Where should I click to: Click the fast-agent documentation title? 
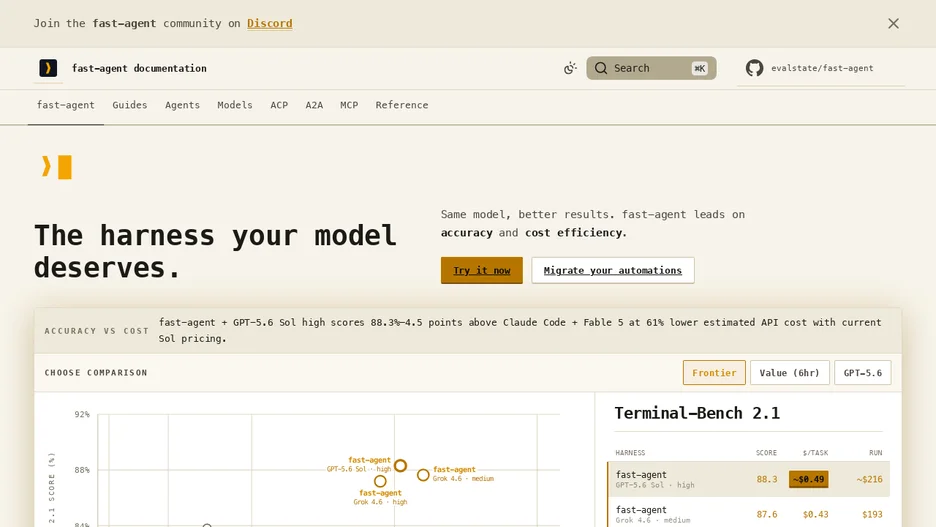[x=139, y=68]
